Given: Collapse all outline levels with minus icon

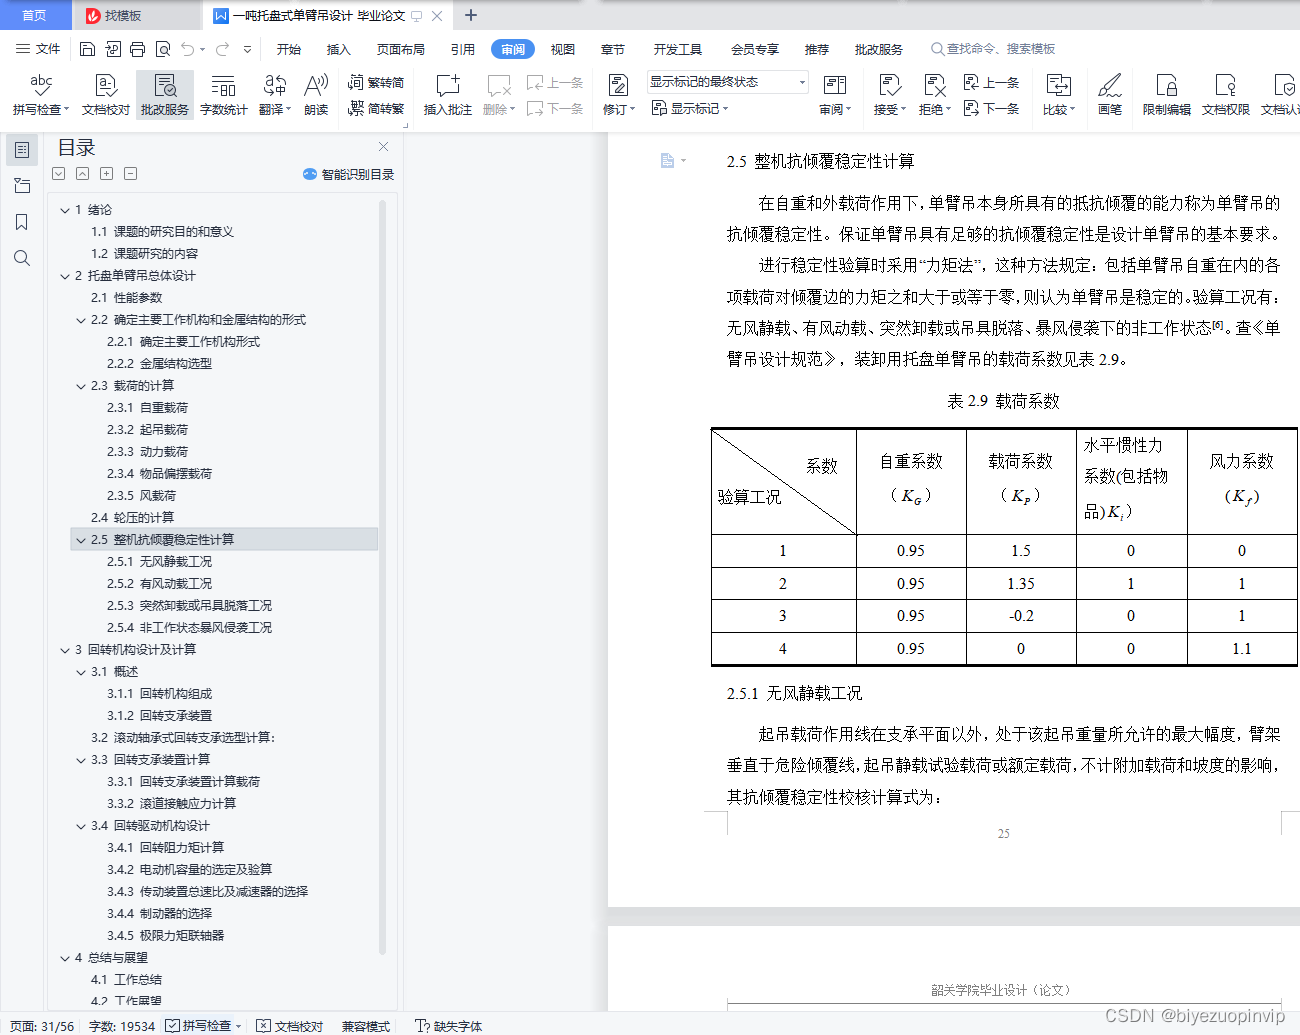Looking at the screenshot, I should pyautogui.click(x=131, y=174).
